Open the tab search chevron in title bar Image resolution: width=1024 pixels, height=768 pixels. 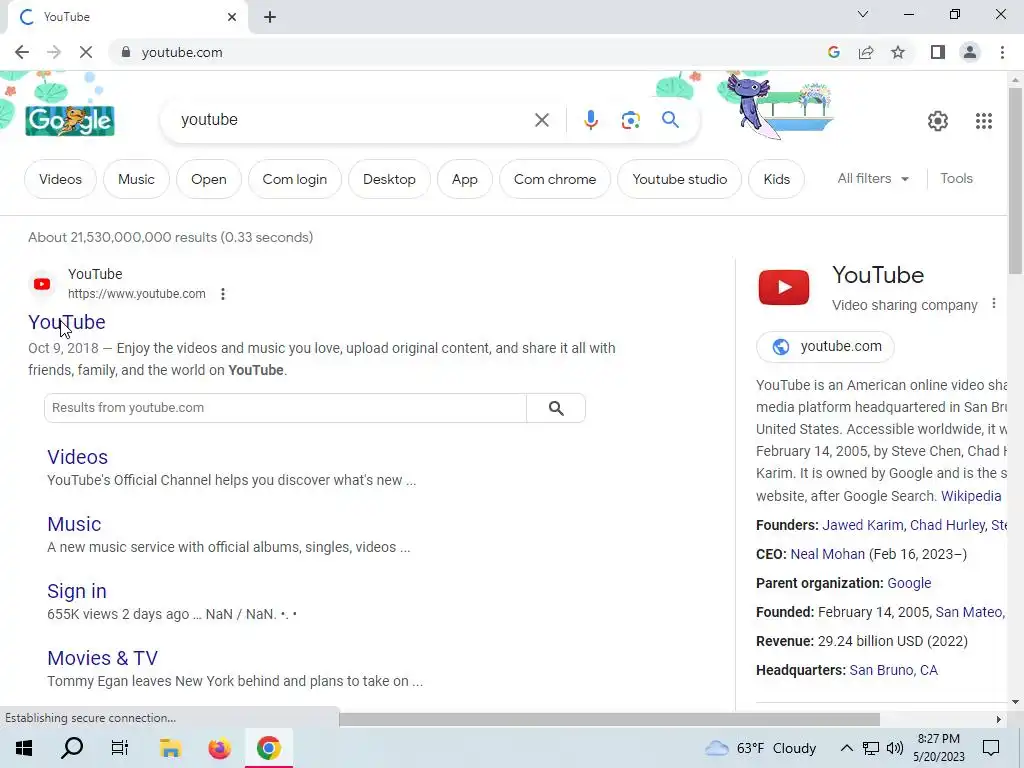point(863,14)
